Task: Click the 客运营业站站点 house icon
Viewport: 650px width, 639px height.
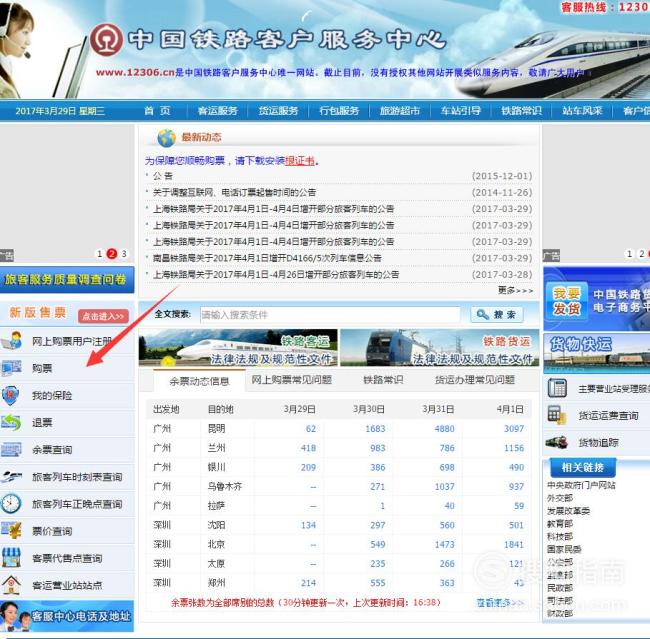Action: 11,585
